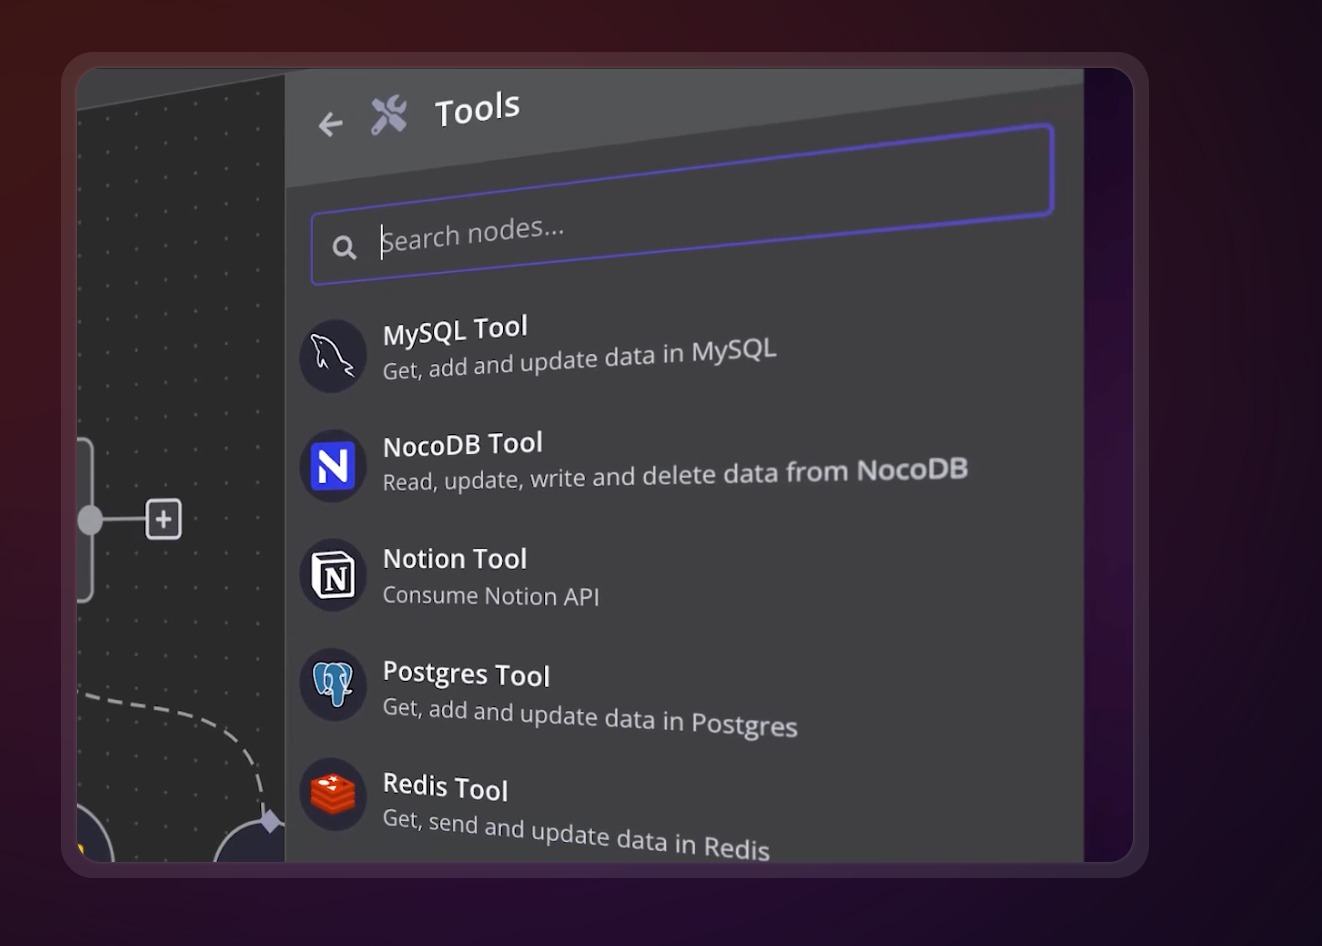The image size is (1322, 946).
Task: Choose Notion Tool from the list
Action: pyautogui.click(x=455, y=559)
